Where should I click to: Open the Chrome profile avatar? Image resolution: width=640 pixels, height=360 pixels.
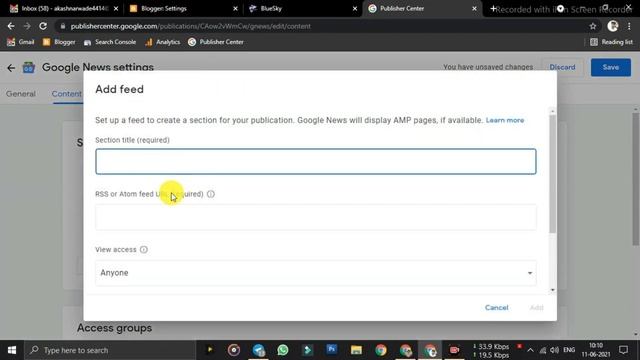coord(613,26)
